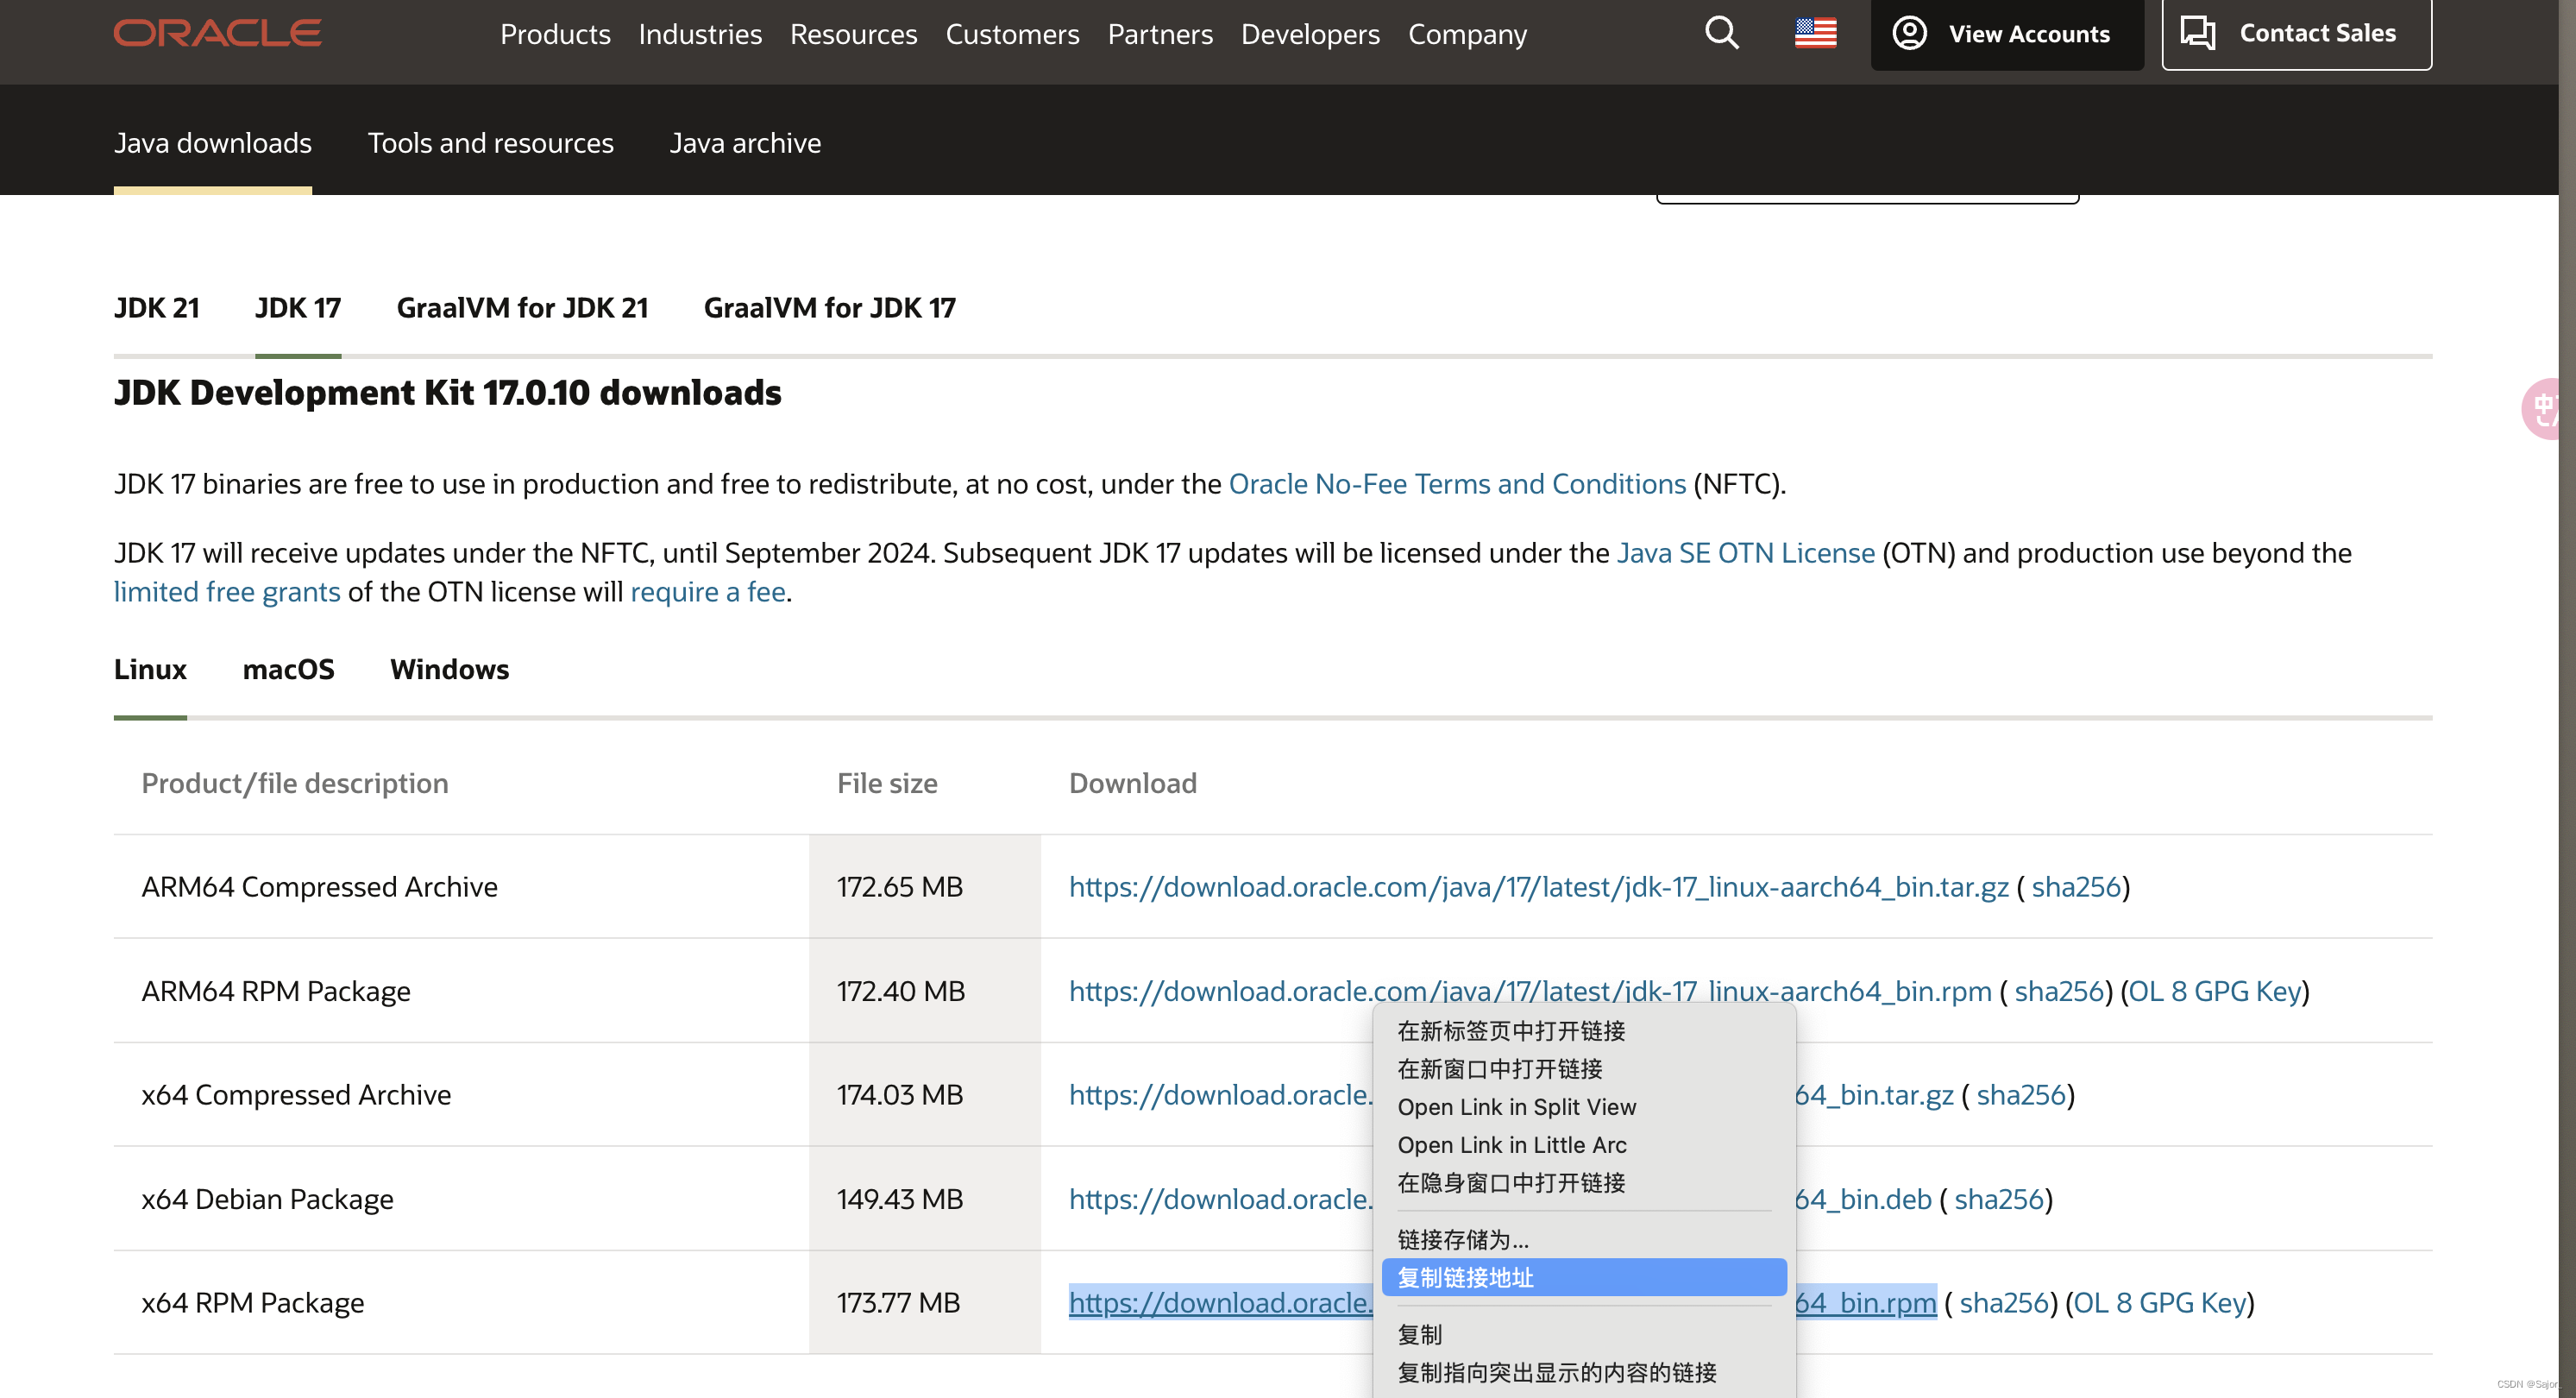Image resolution: width=2576 pixels, height=1398 pixels.
Task: Switch to GraalVM for JDK 21 tab
Action: 521,306
